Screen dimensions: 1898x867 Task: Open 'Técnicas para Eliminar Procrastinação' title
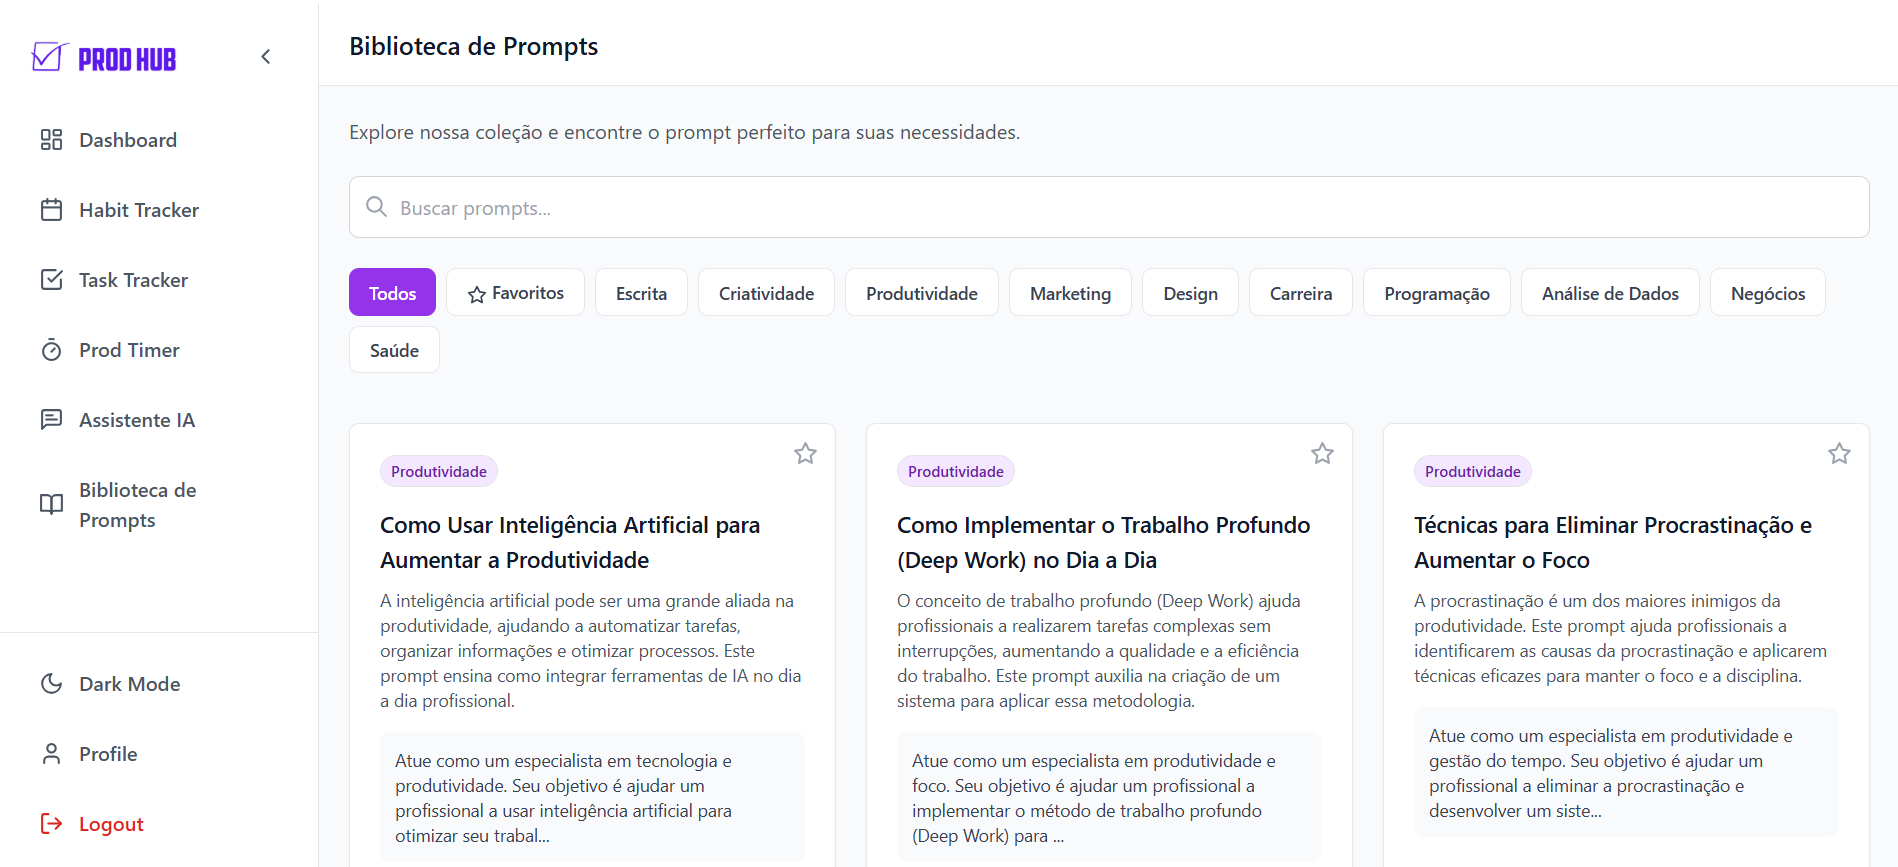[x=1613, y=542]
